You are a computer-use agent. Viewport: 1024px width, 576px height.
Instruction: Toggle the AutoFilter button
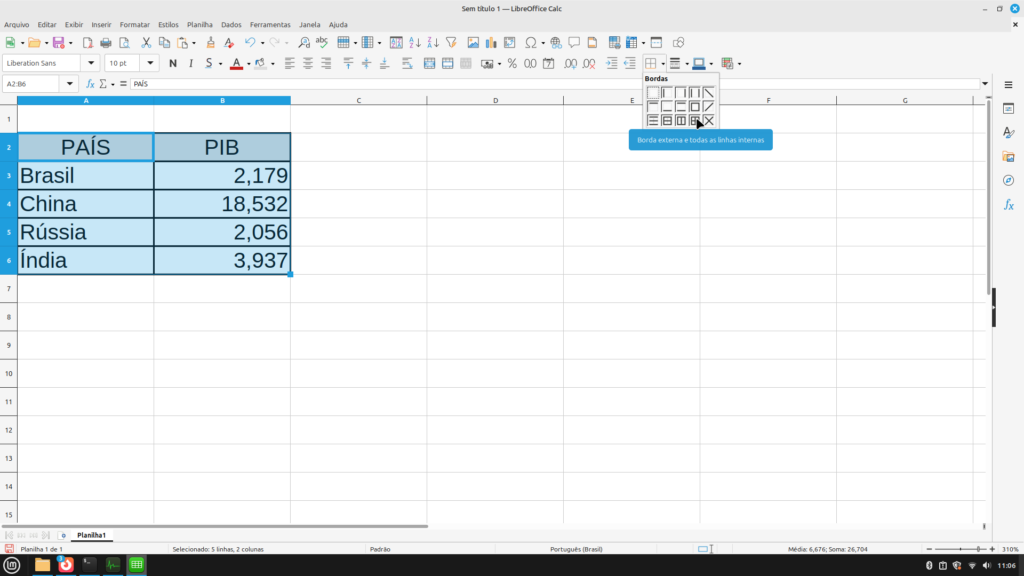coord(451,43)
